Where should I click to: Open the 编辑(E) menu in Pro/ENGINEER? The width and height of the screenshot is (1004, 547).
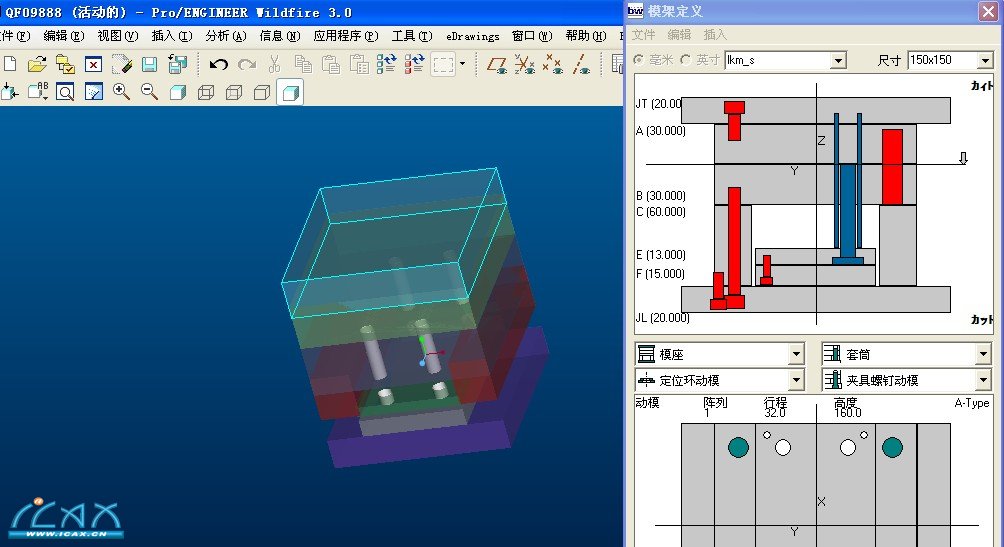(x=63, y=36)
